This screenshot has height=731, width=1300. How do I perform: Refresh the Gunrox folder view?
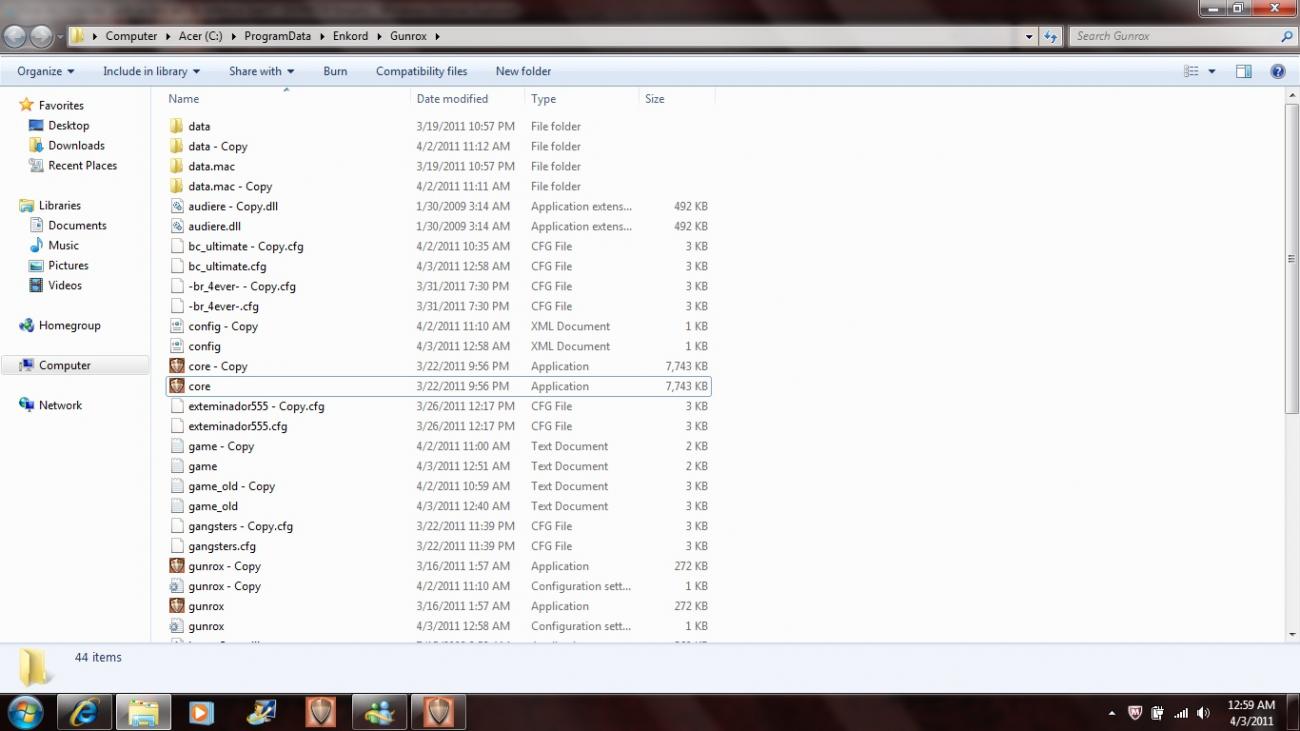pyautogui.click(x=1050, y=37)
